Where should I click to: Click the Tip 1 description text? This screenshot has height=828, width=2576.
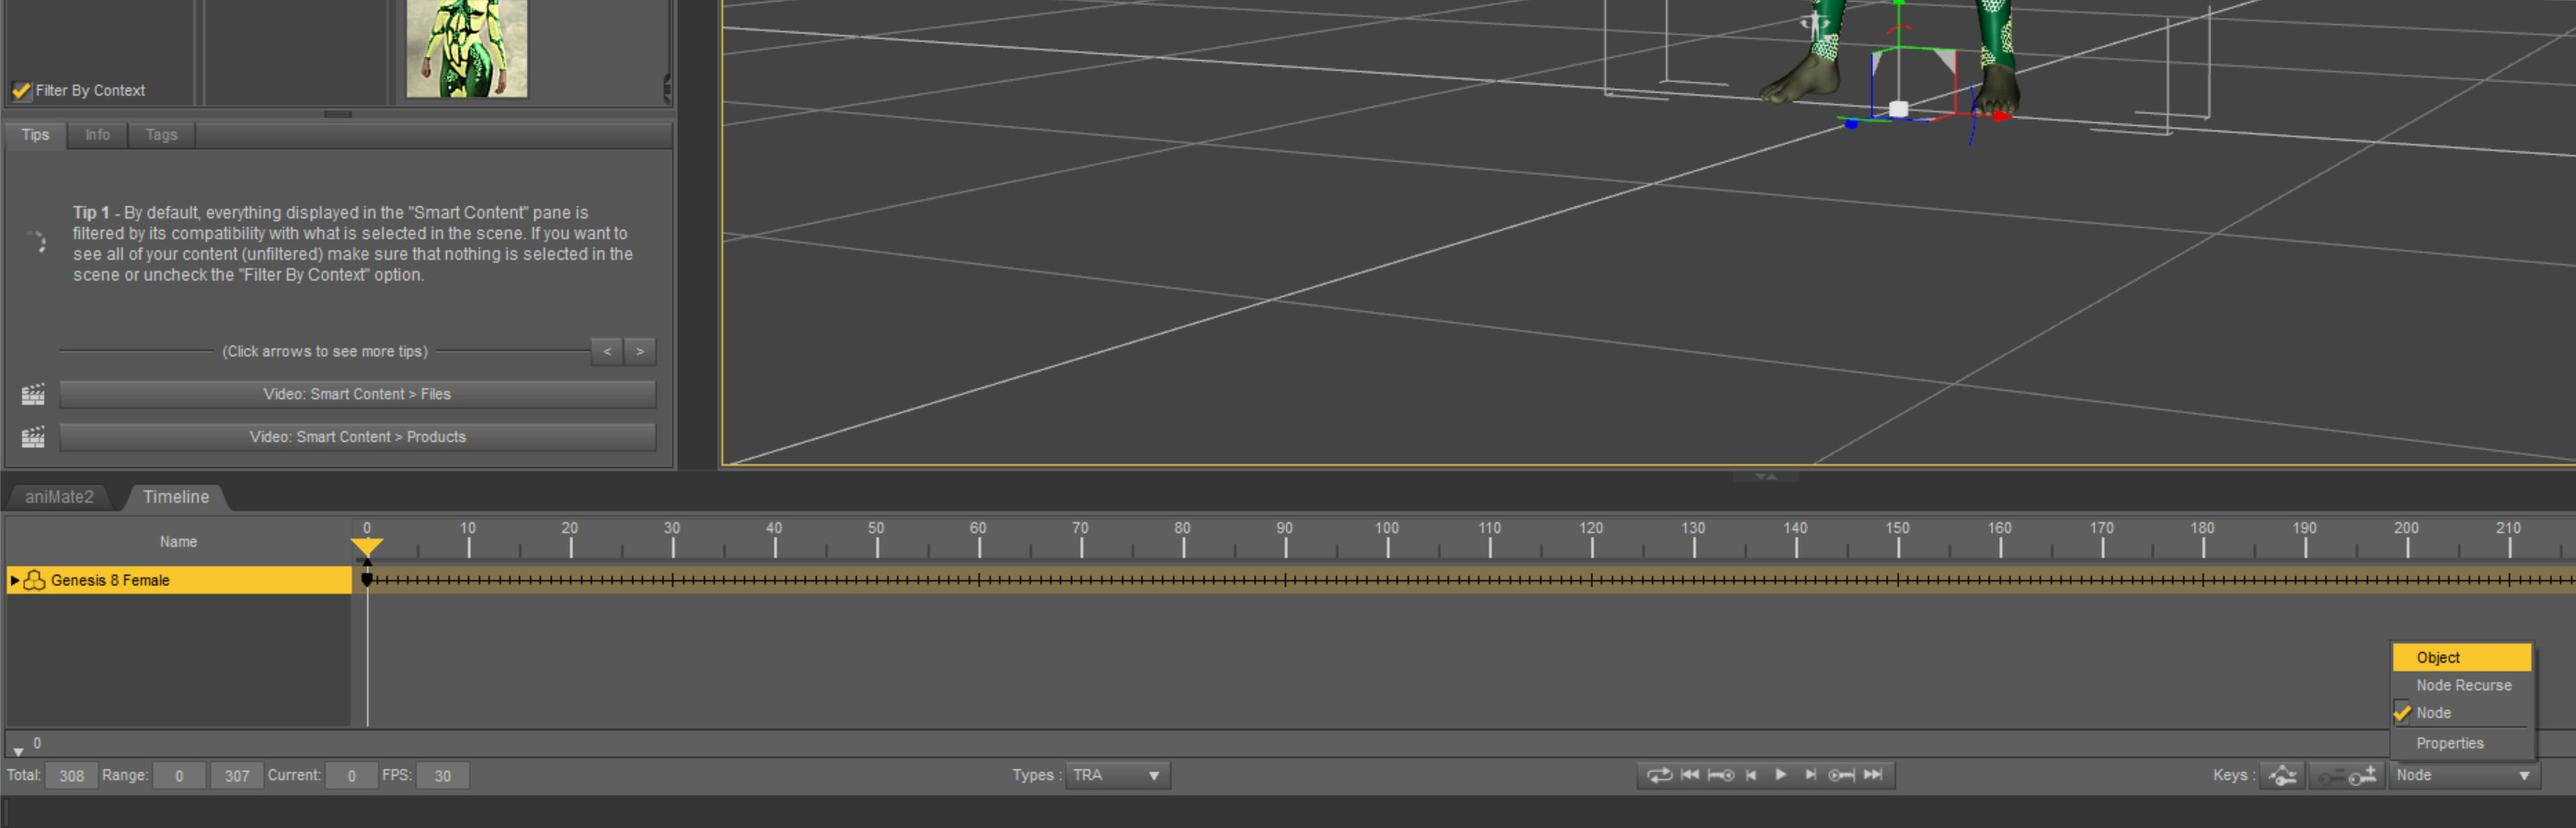tap(353, 244)
